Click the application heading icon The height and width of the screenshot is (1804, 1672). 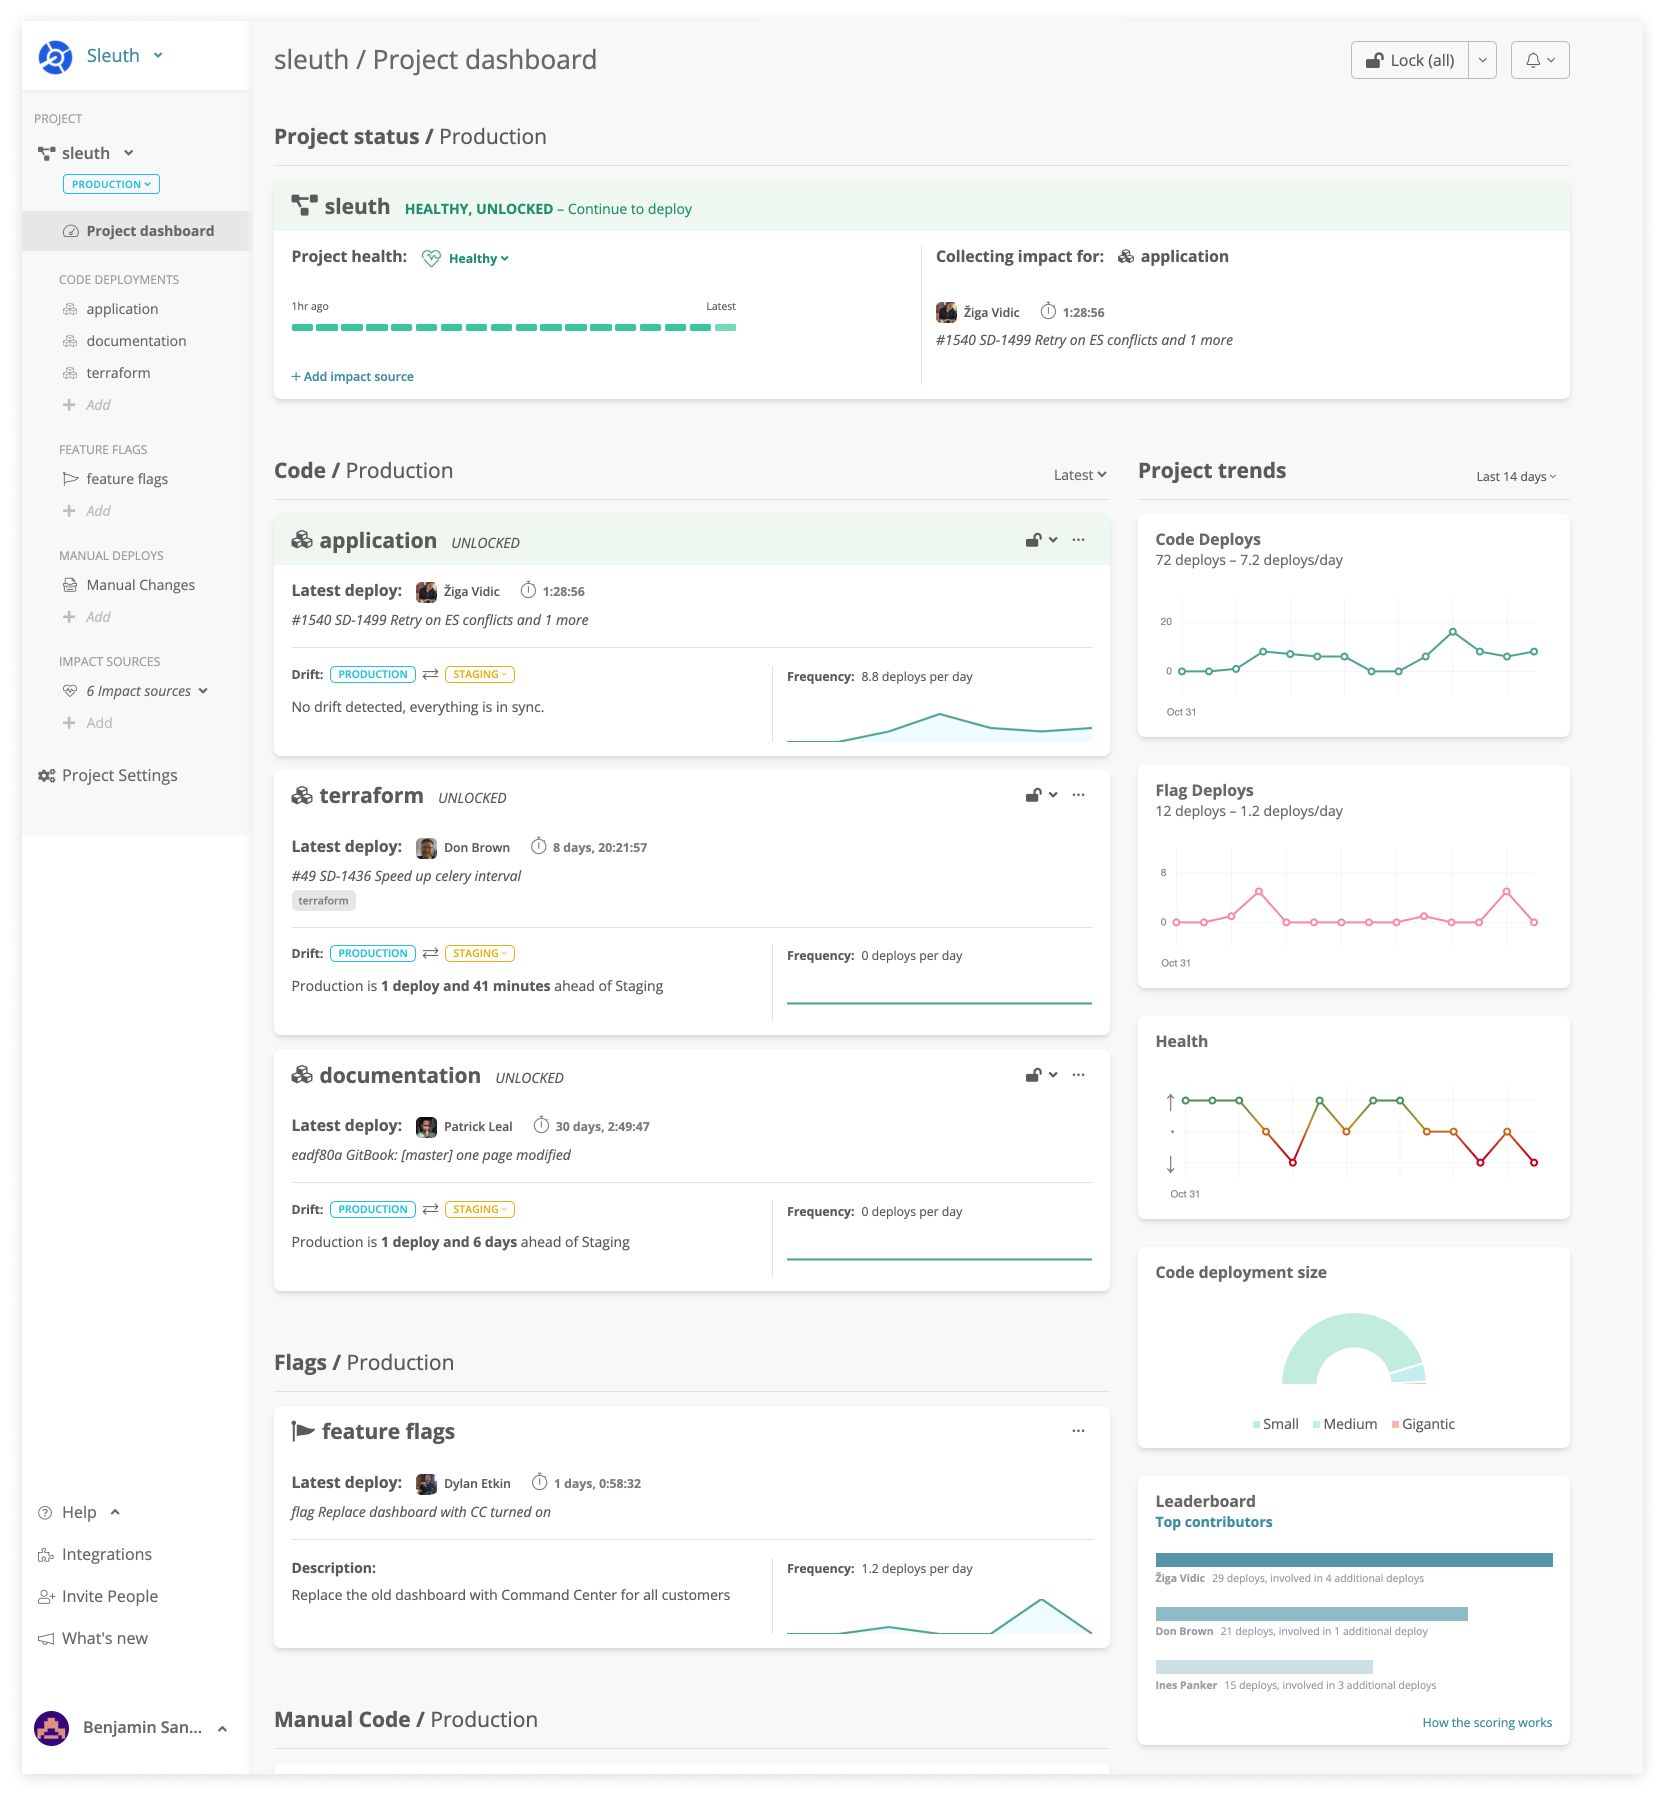coord(302,540)
